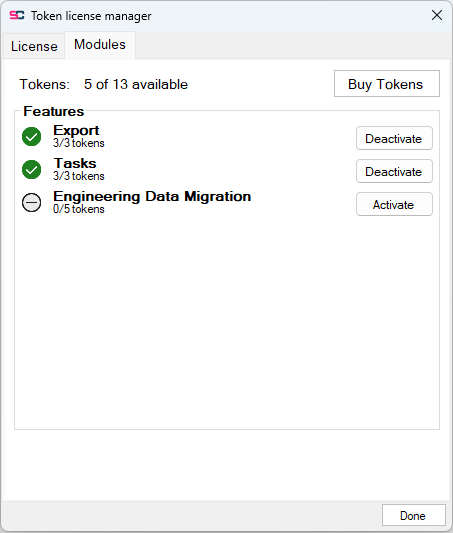Screen dimensions: 453x533
Task: Click the Features group heading
Action: click(x=54, y=111)
